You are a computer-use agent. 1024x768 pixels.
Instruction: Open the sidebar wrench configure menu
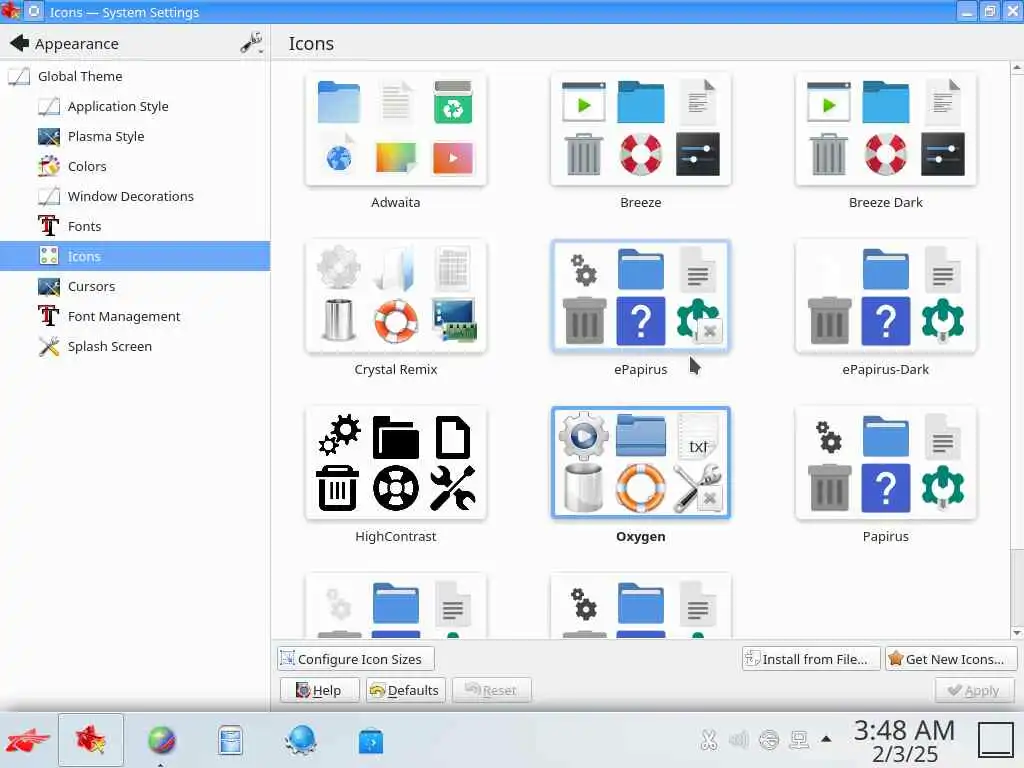pos(251,43)
